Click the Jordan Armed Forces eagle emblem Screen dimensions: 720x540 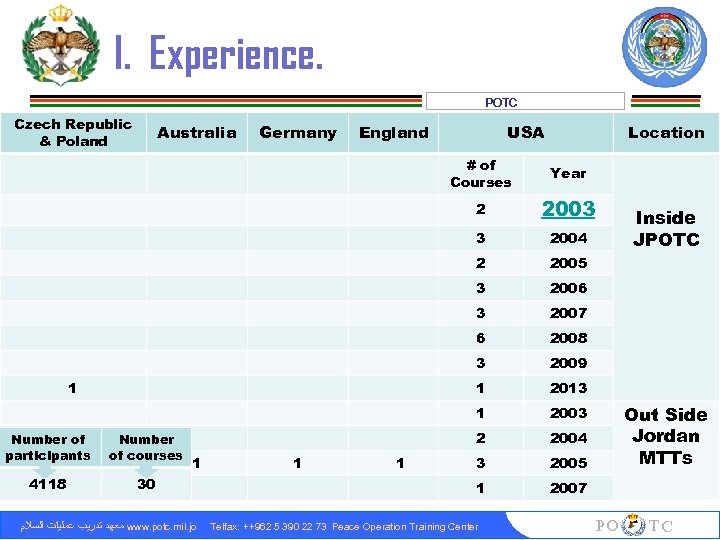(61, 45)
